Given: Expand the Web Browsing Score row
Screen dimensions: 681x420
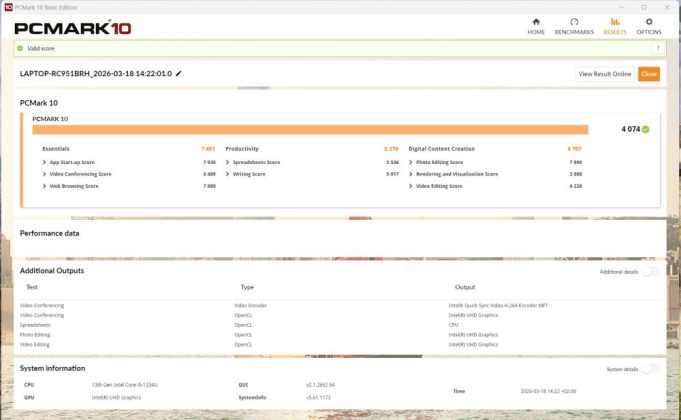Looking at the screenshot, I should pyautogui.click(x=45, y=186).
